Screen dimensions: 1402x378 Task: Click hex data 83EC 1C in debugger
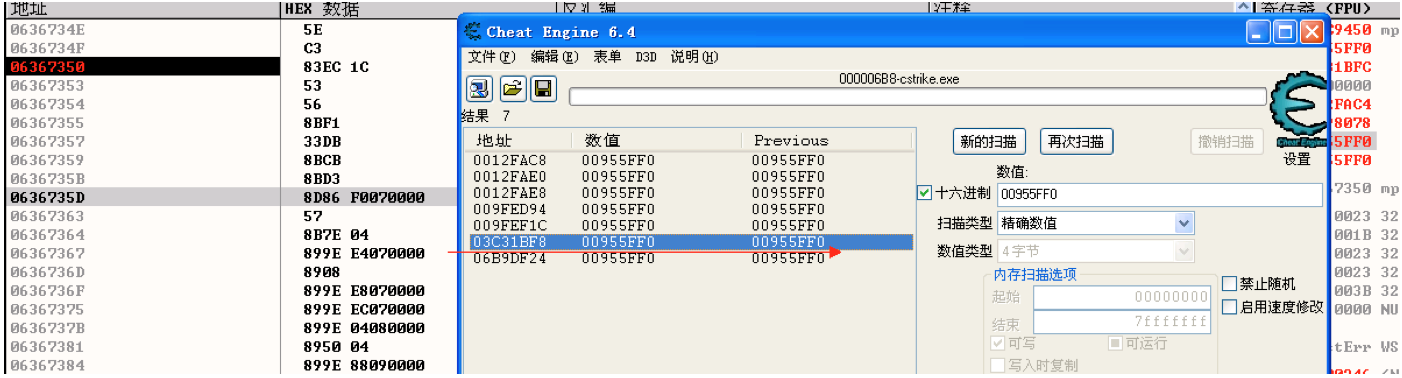[336, 67]
